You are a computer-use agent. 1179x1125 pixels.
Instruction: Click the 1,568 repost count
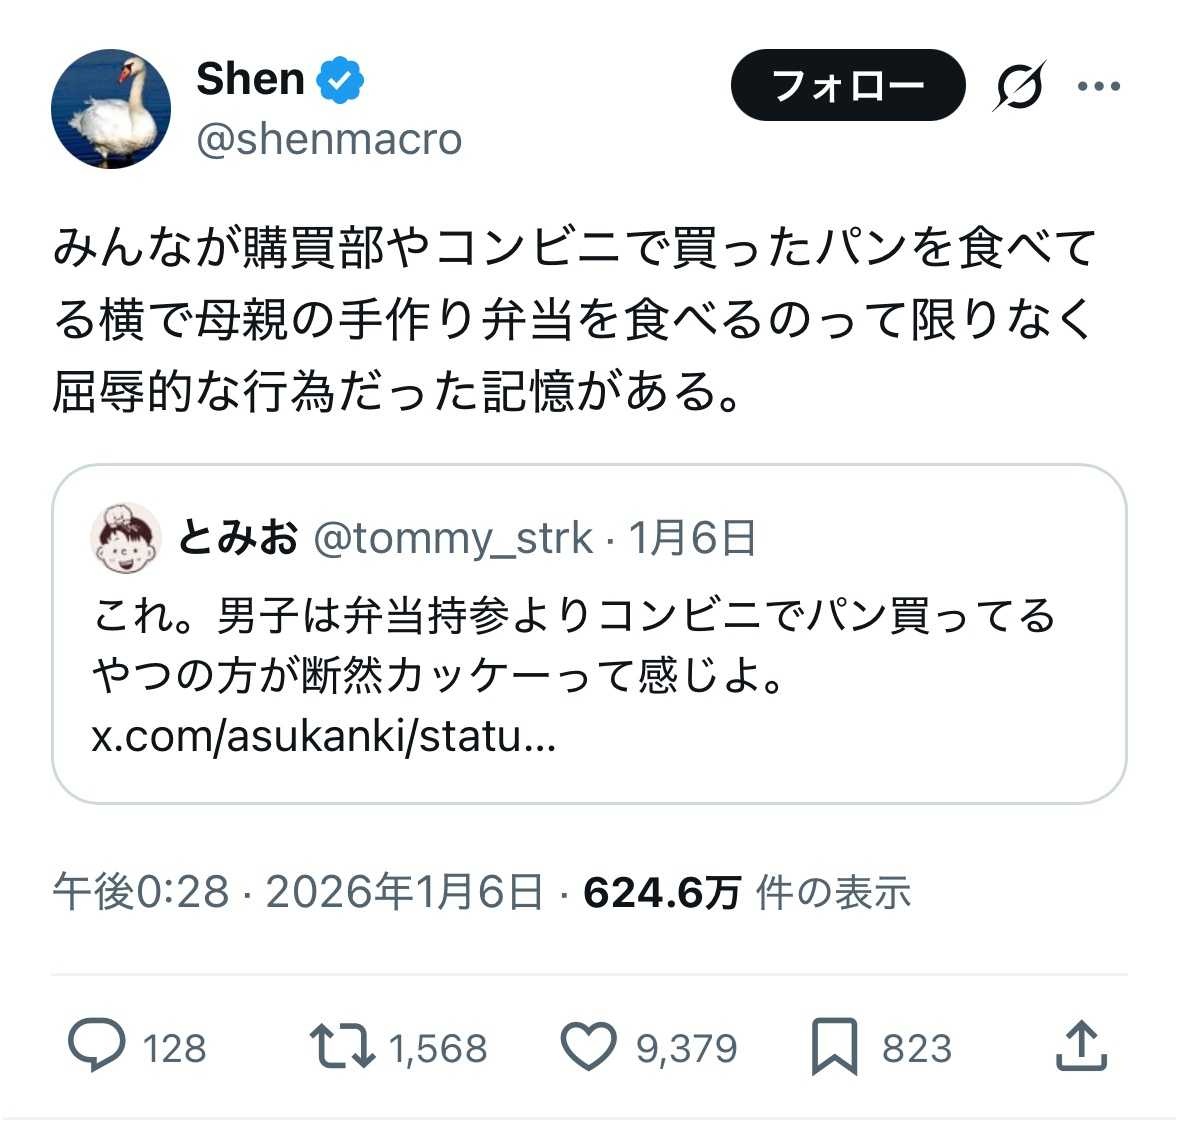coord(437,1048)
